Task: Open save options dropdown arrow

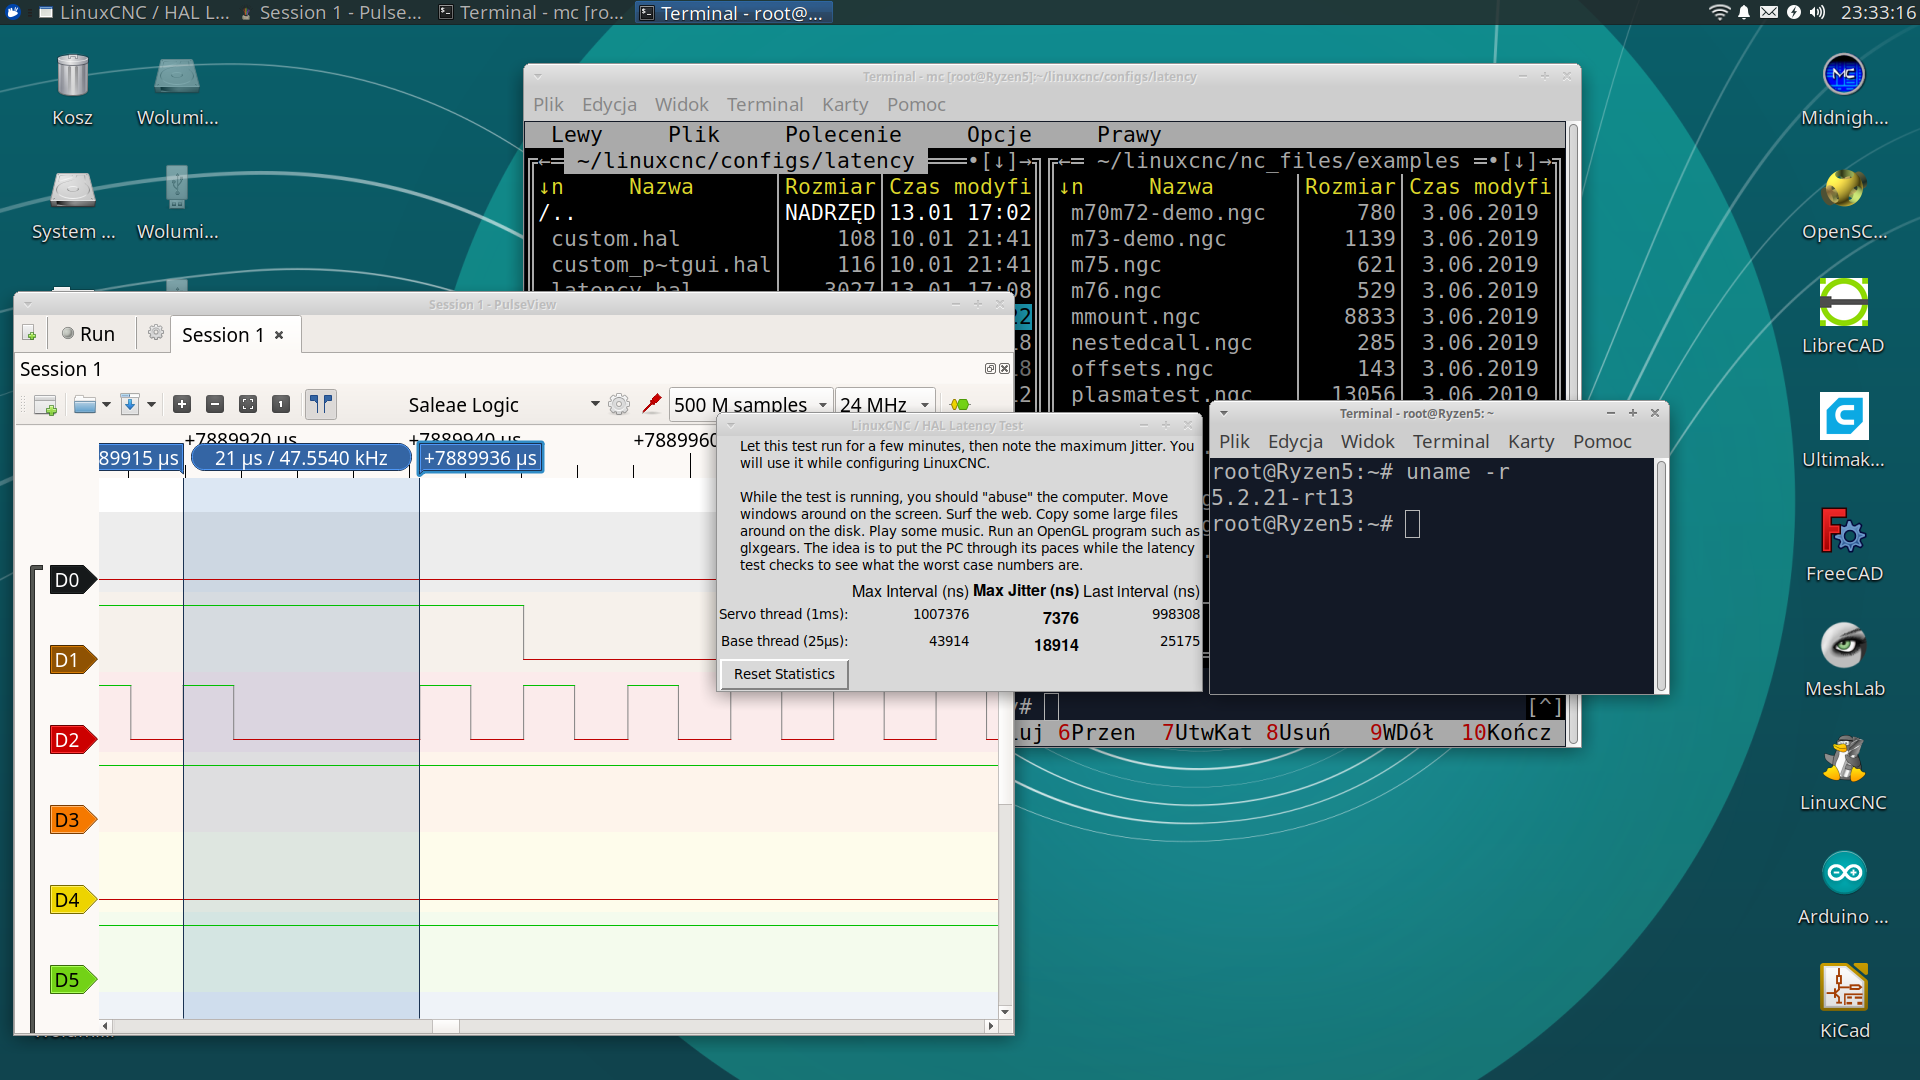Action: coord(151,404)
